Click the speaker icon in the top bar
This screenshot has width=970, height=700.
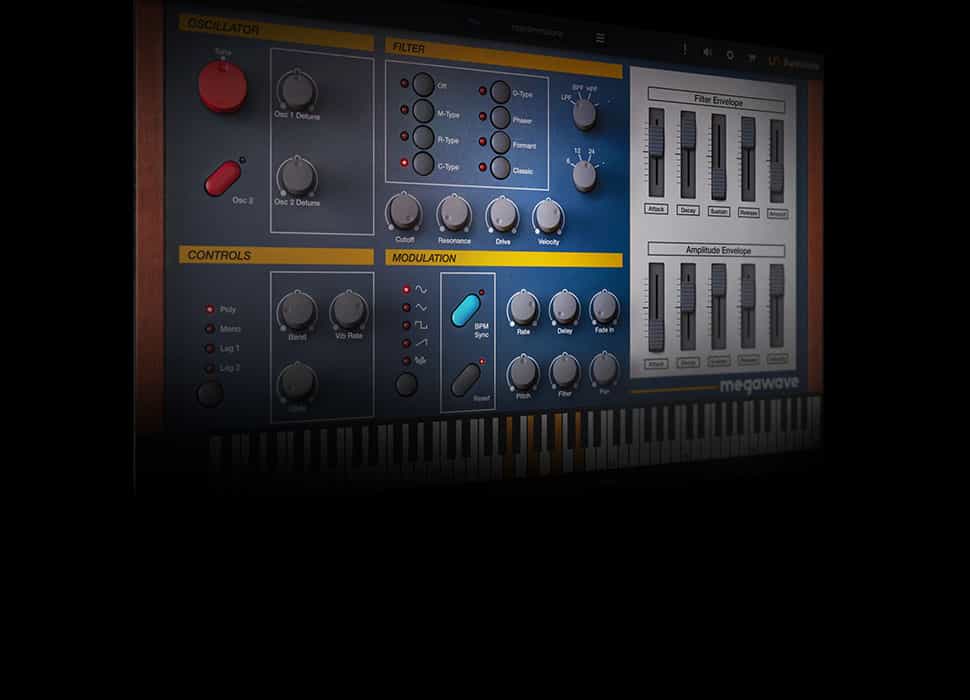tap(707, 53)
